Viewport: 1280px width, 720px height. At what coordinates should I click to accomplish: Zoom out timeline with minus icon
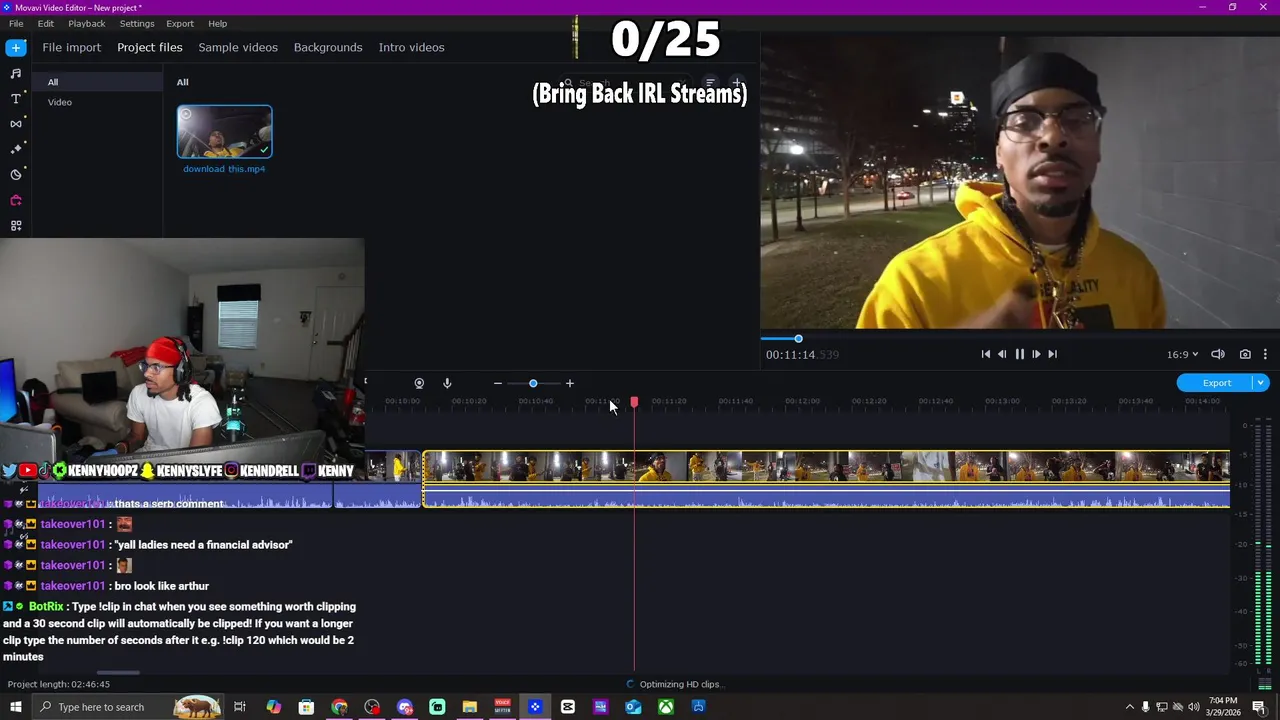point(497,383)
